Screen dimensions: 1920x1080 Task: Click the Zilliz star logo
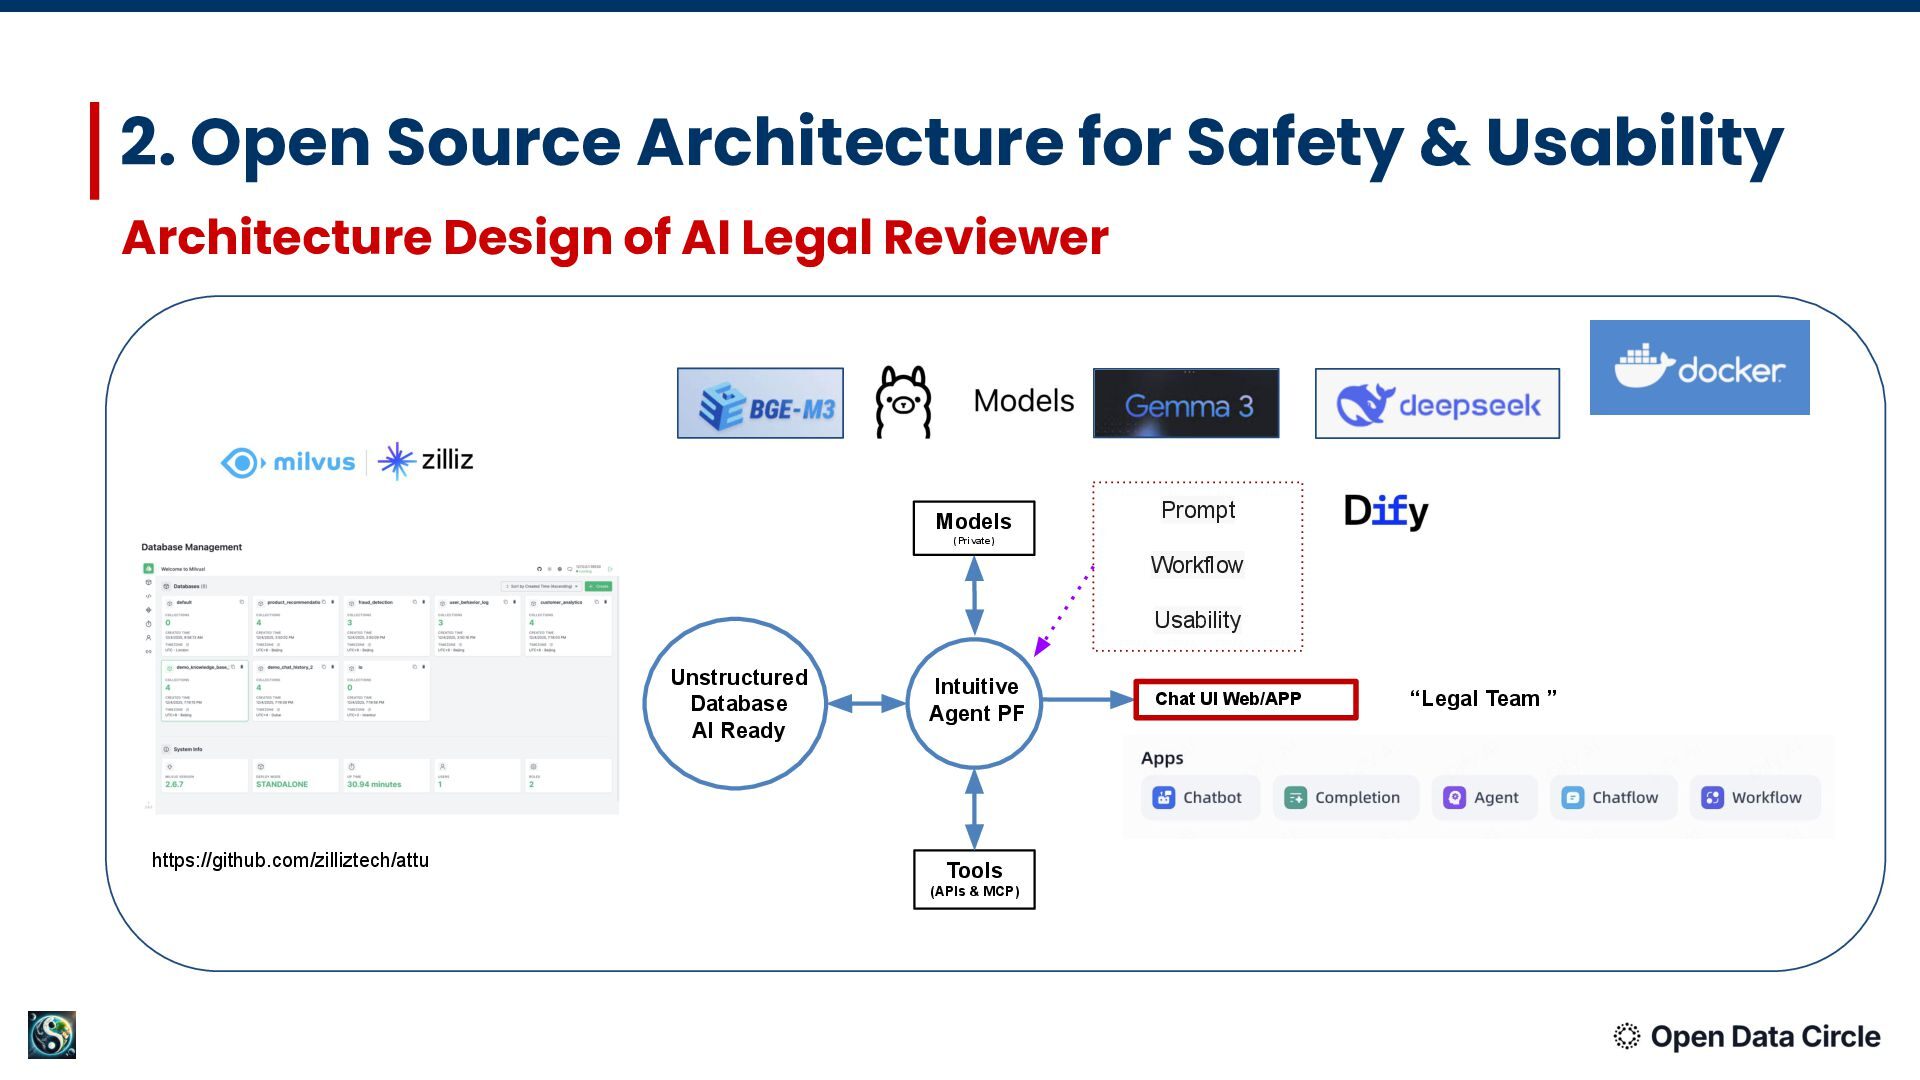pyautogui.click(x=396, y=461)
